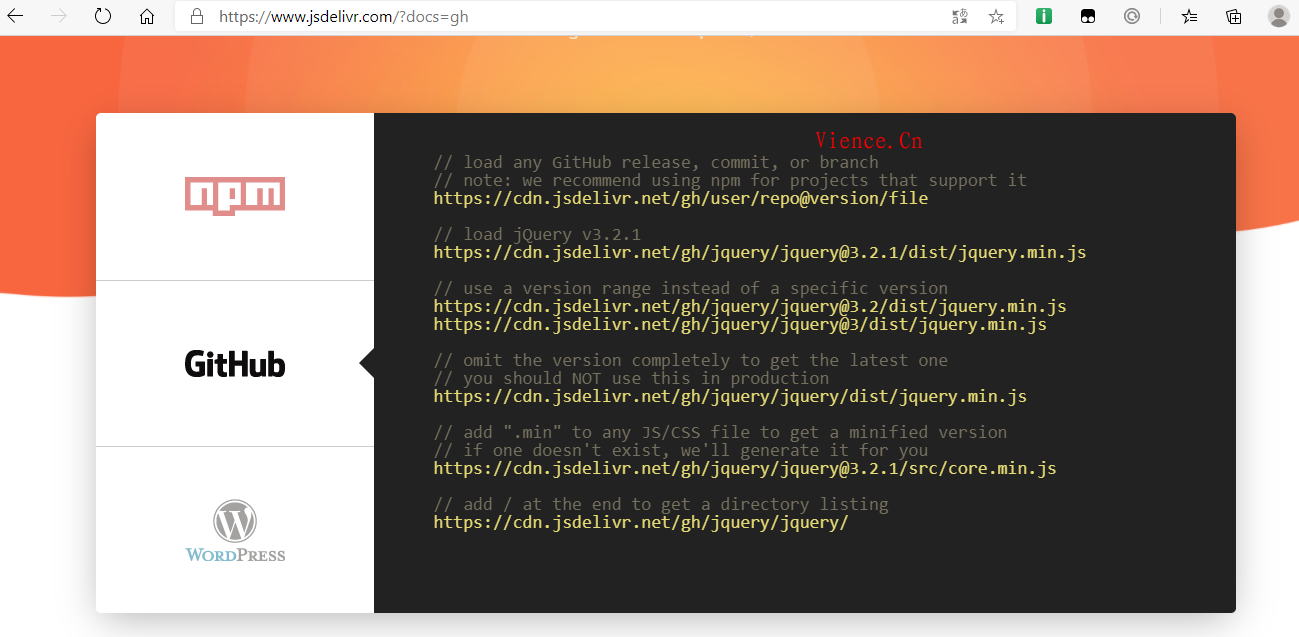Open the Favorites list icon
Viewport: 1299px width, 637px height.
pos(1189,16)
